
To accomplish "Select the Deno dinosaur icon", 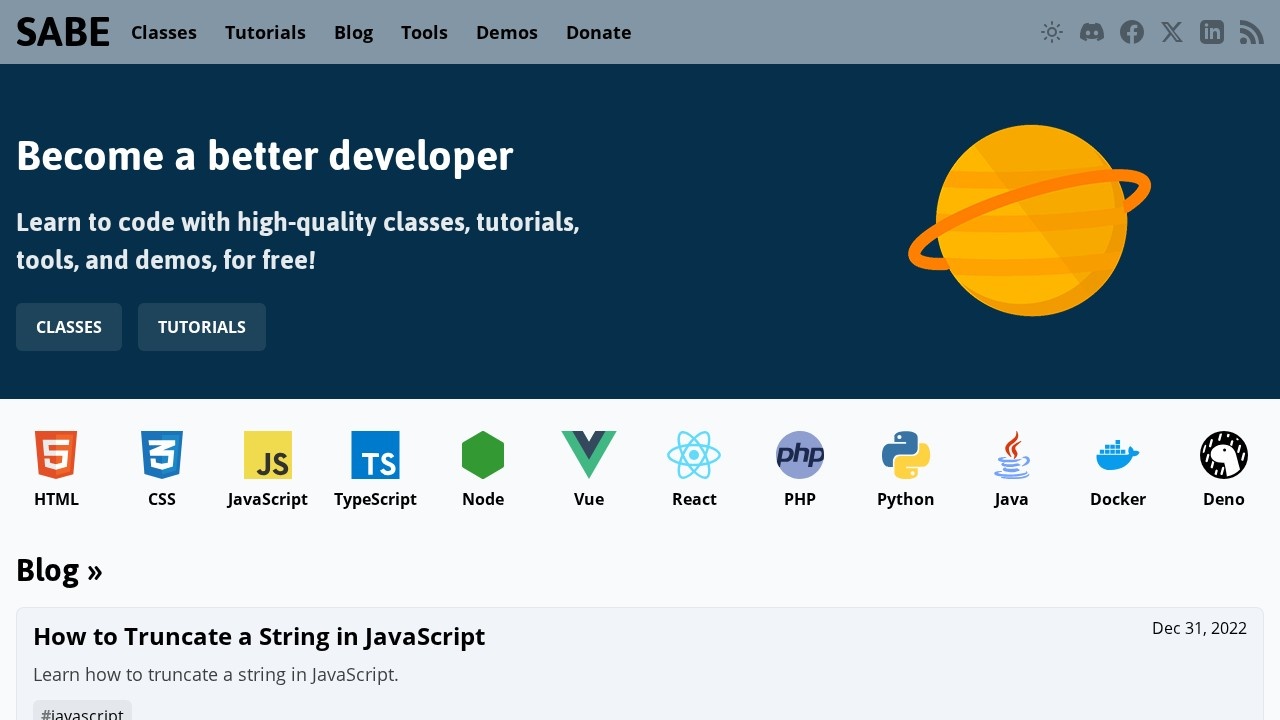I will click(1224, 455).
